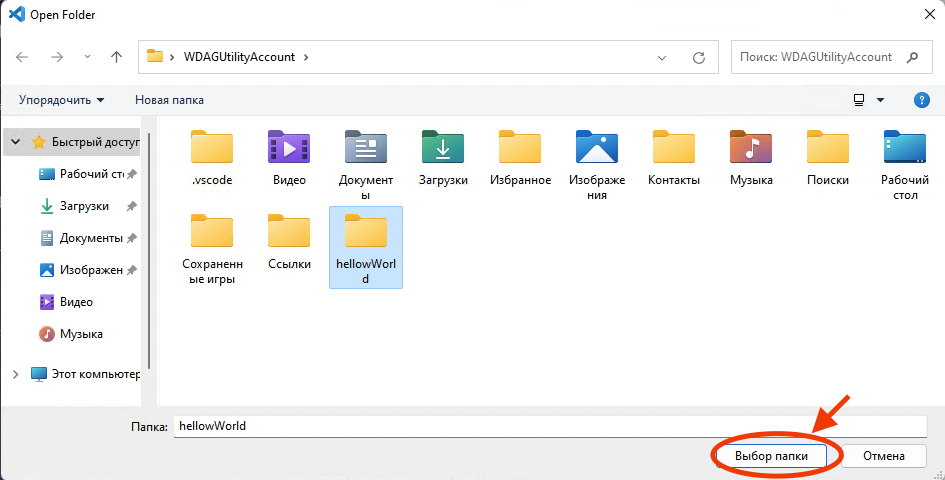Select the hellowWorld folder
This screenshot has width=945, height=480.
pos(365,232)
